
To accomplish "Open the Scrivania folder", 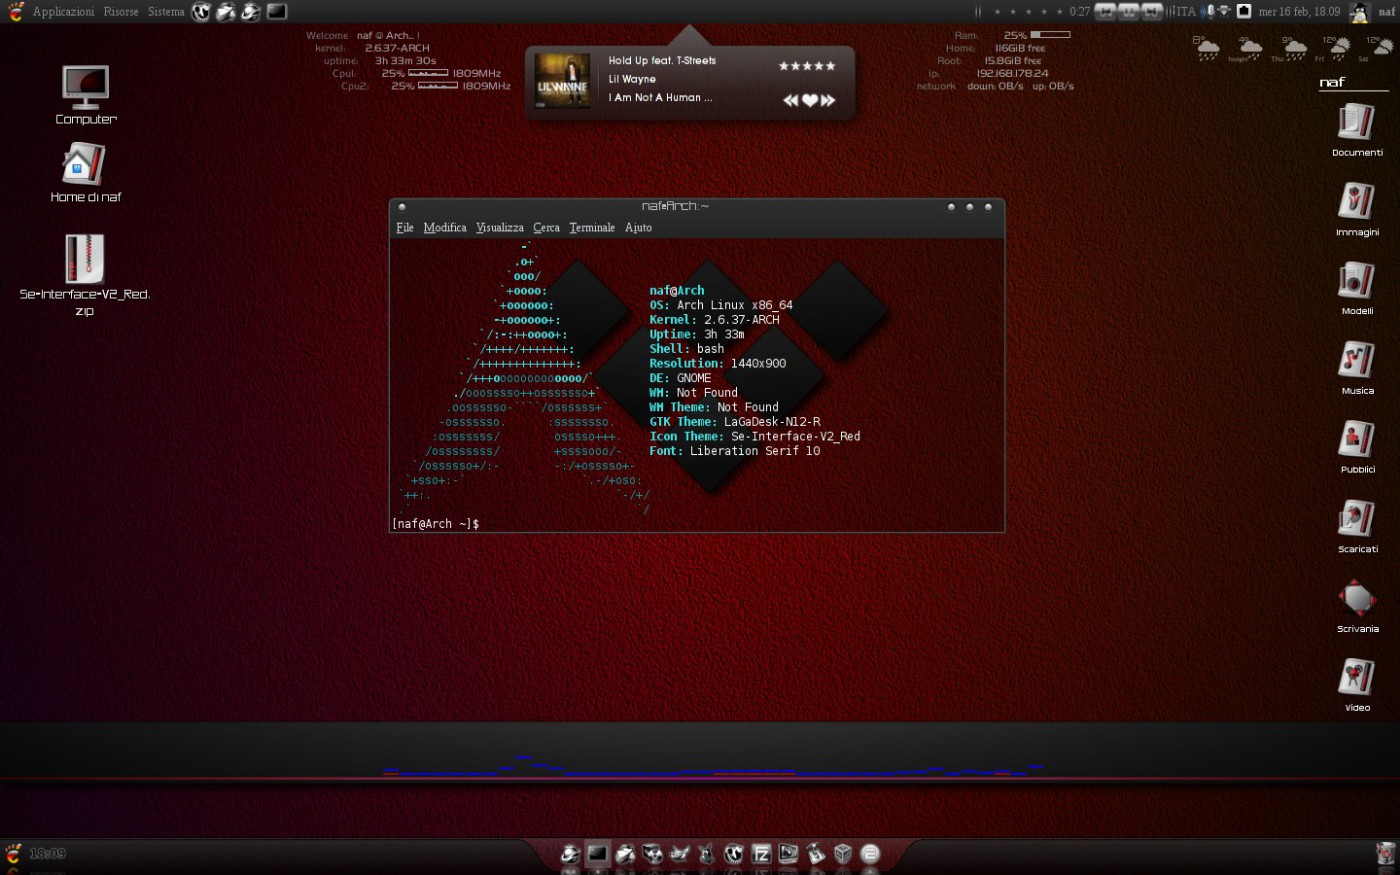I will pos(1357,606).
